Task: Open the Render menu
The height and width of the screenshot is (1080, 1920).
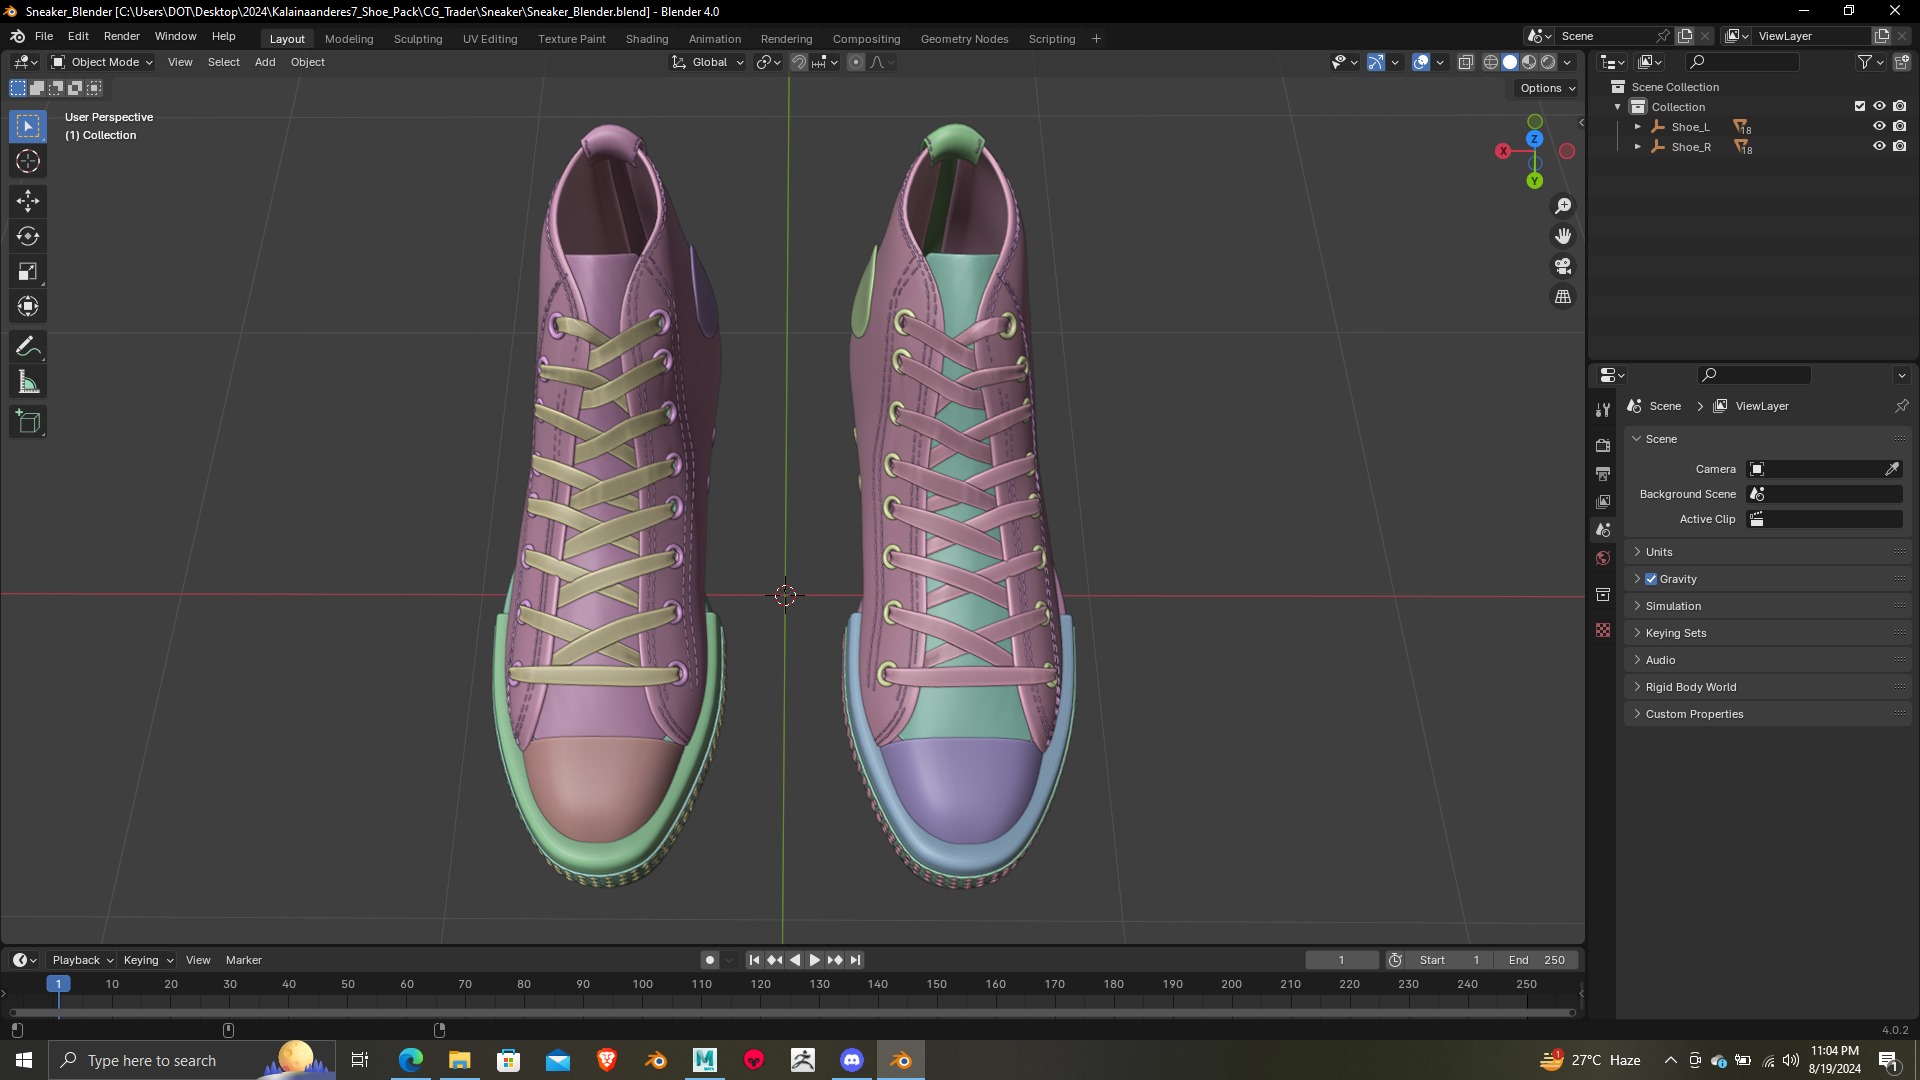Action: pyautogui.click(x=122, y=36)
